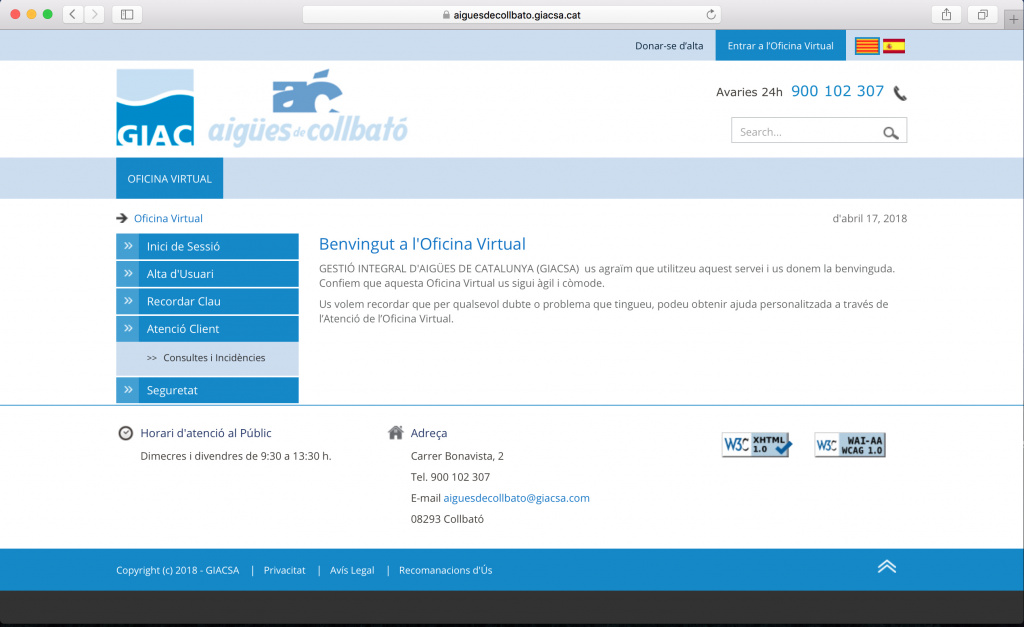This screenshot has width=1024, height=627.
Task: Collapse Atenció Client using its chevron
Action: 128,328
